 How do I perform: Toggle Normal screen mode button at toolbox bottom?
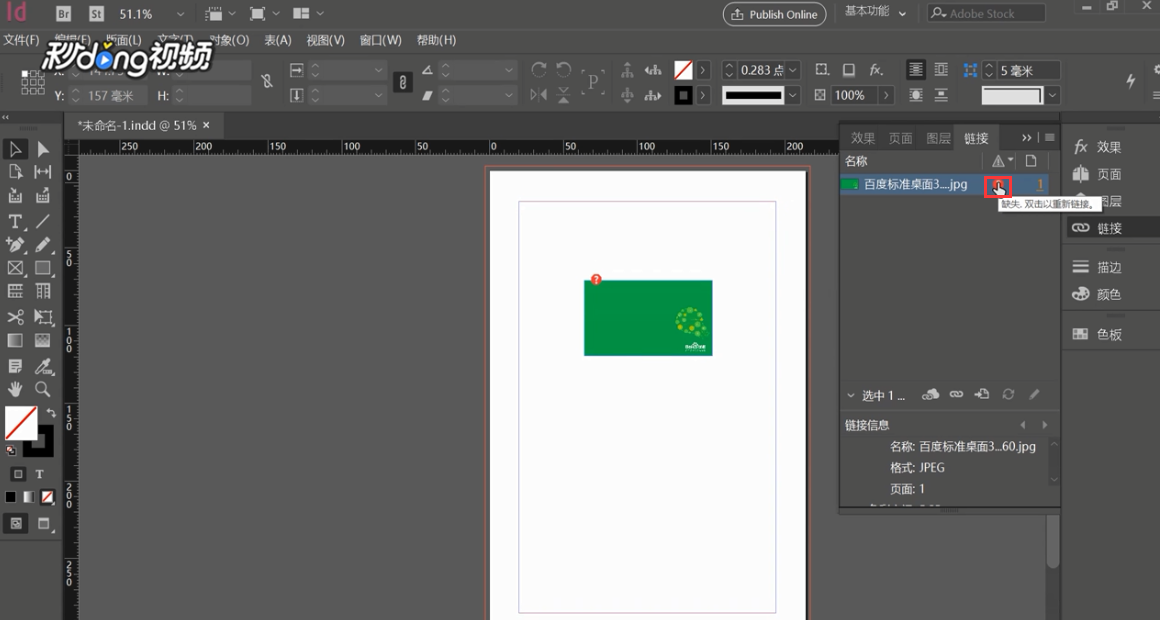16,524
